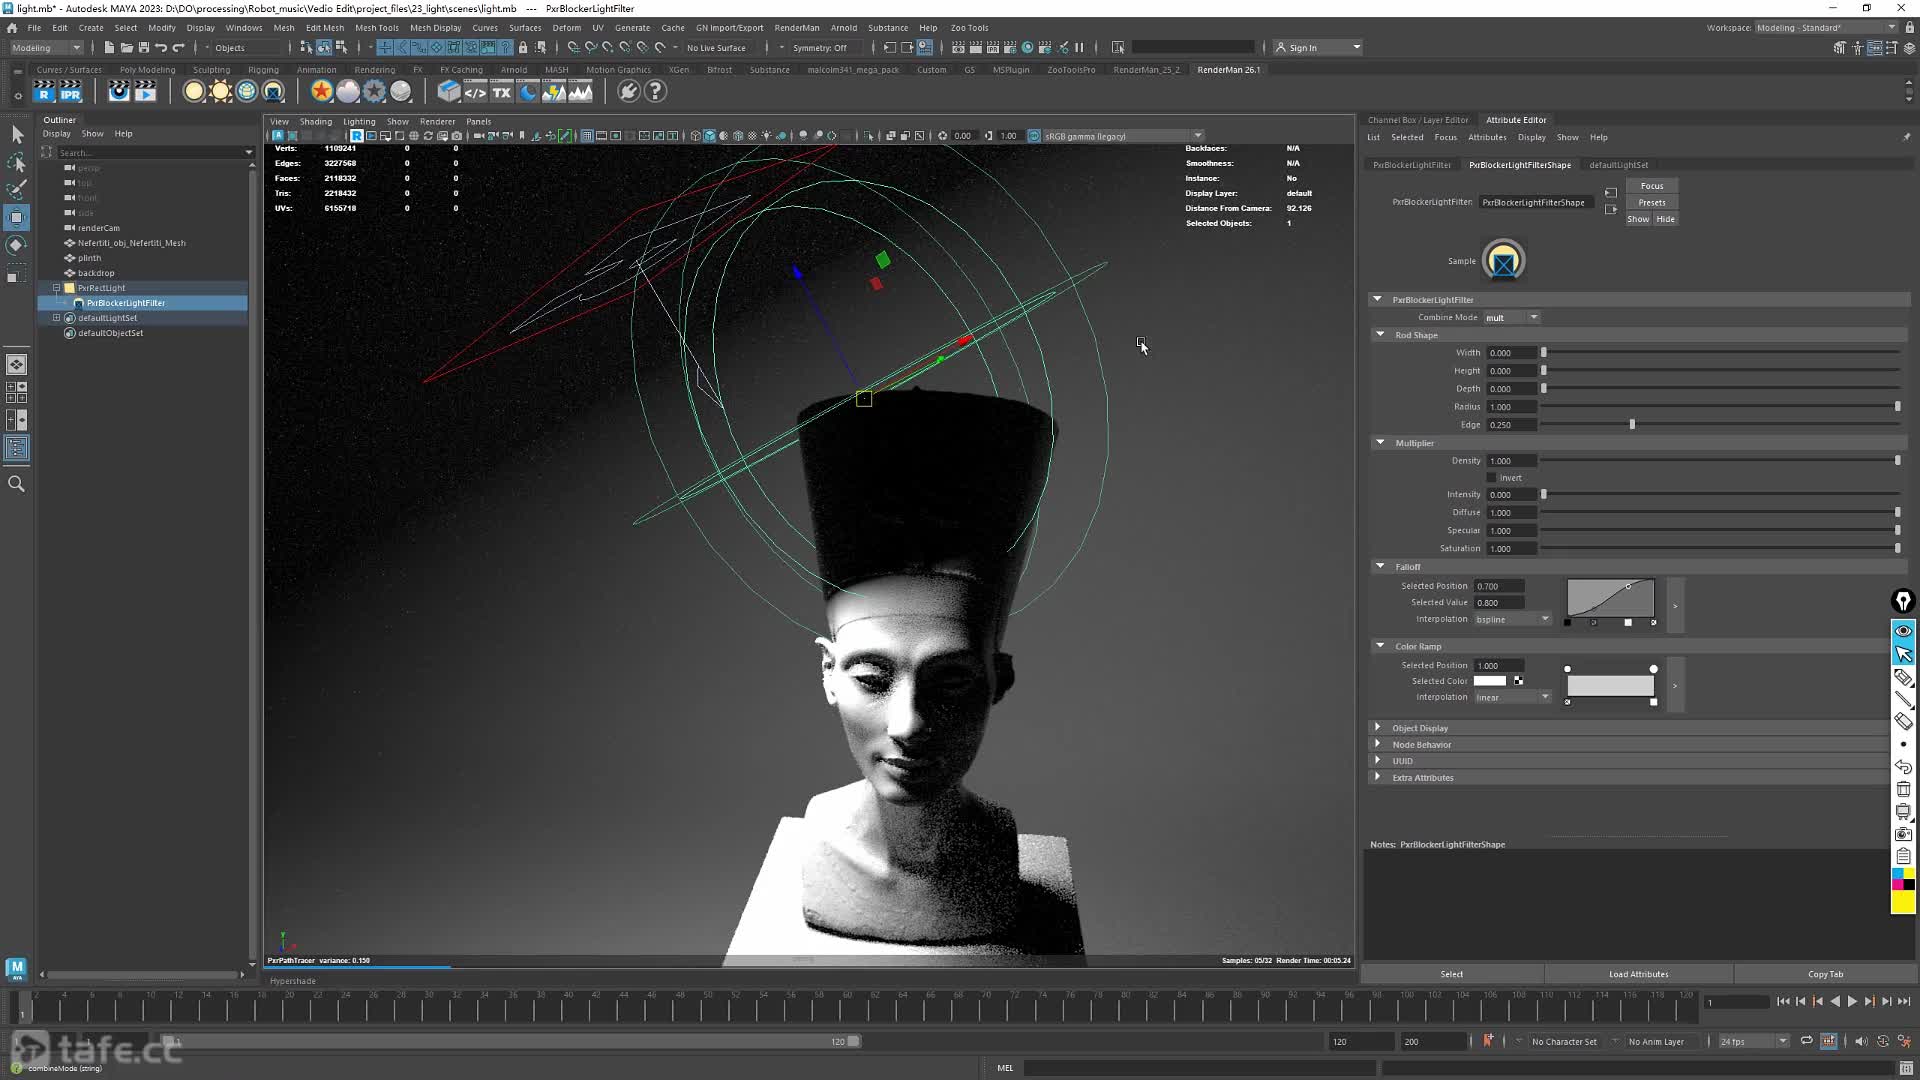Click the Selected Position 0.700 field in Falloff
Viewport: 1920px width, 1080px height.
(x=1498, y=587)
